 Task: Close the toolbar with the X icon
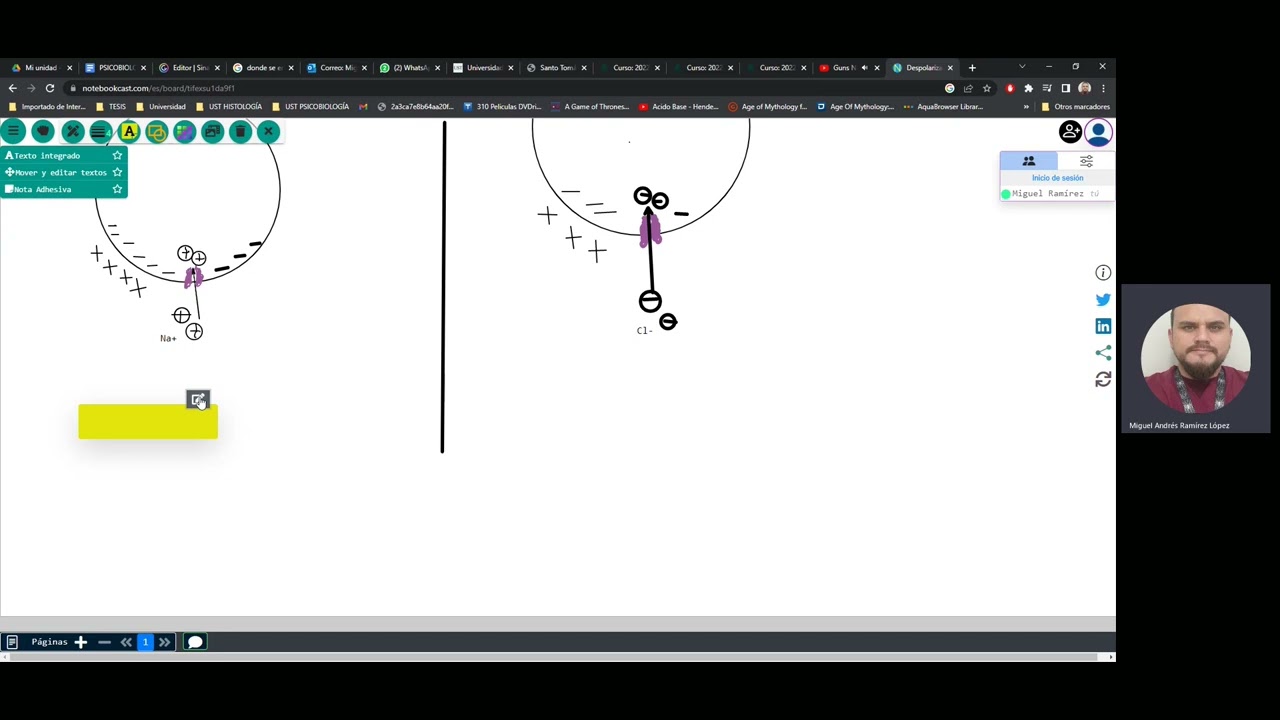(x=268, y=132)
